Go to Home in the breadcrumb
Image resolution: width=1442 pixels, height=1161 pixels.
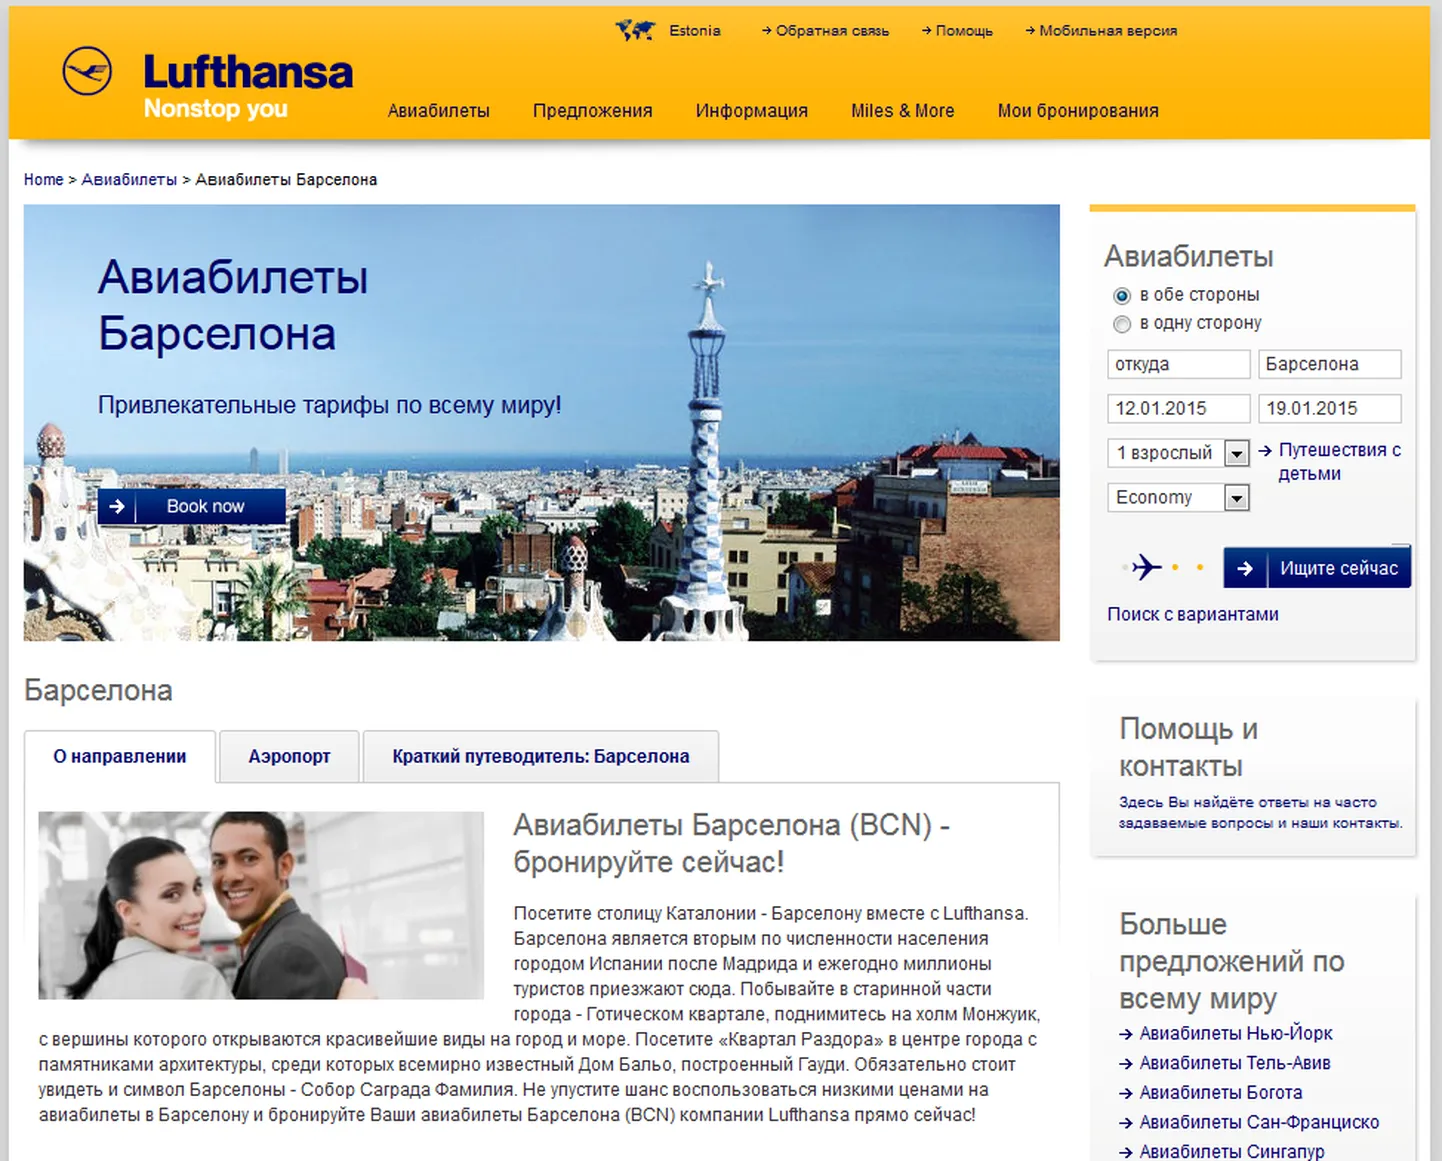[43, 180]
